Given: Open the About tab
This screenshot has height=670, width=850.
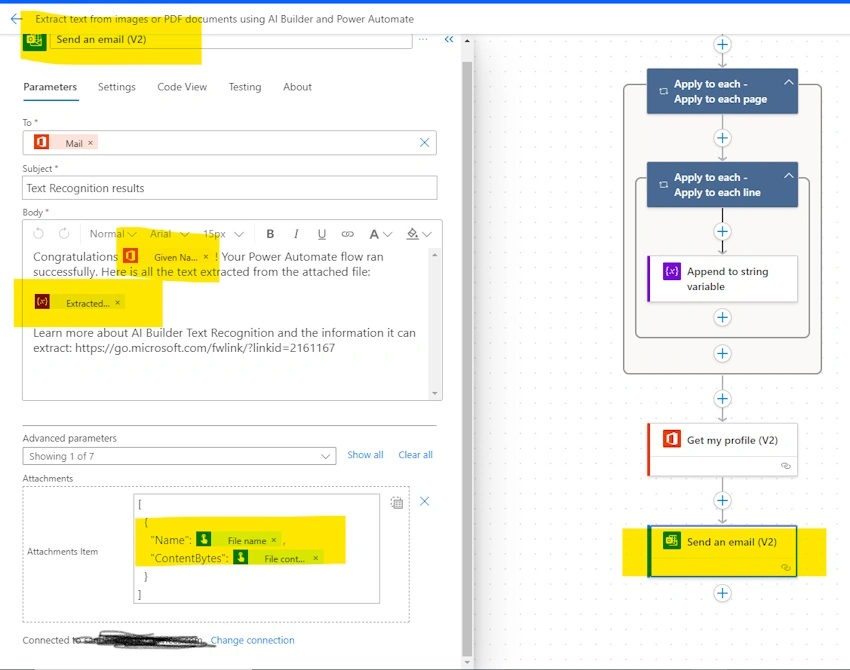Looking at the screenshot, I should pyautogui.click(x=297, y=87).
